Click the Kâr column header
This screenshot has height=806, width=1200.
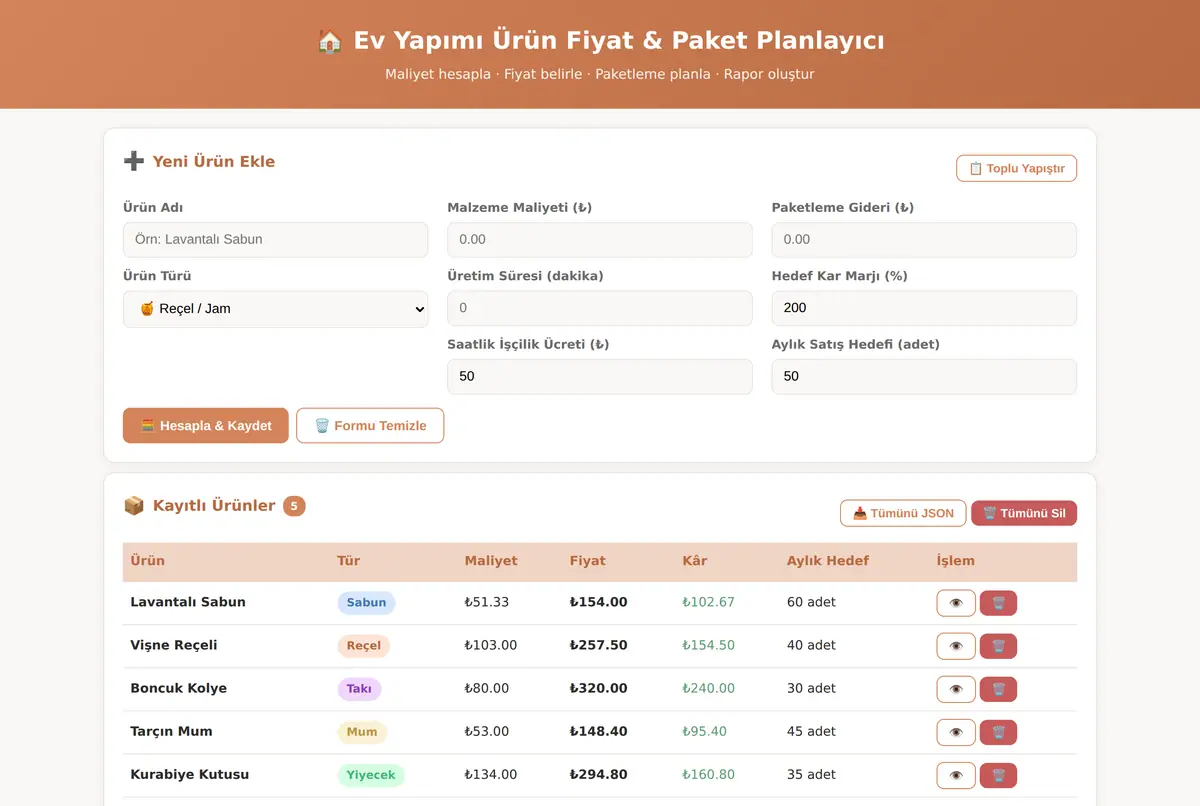point(695,561)
